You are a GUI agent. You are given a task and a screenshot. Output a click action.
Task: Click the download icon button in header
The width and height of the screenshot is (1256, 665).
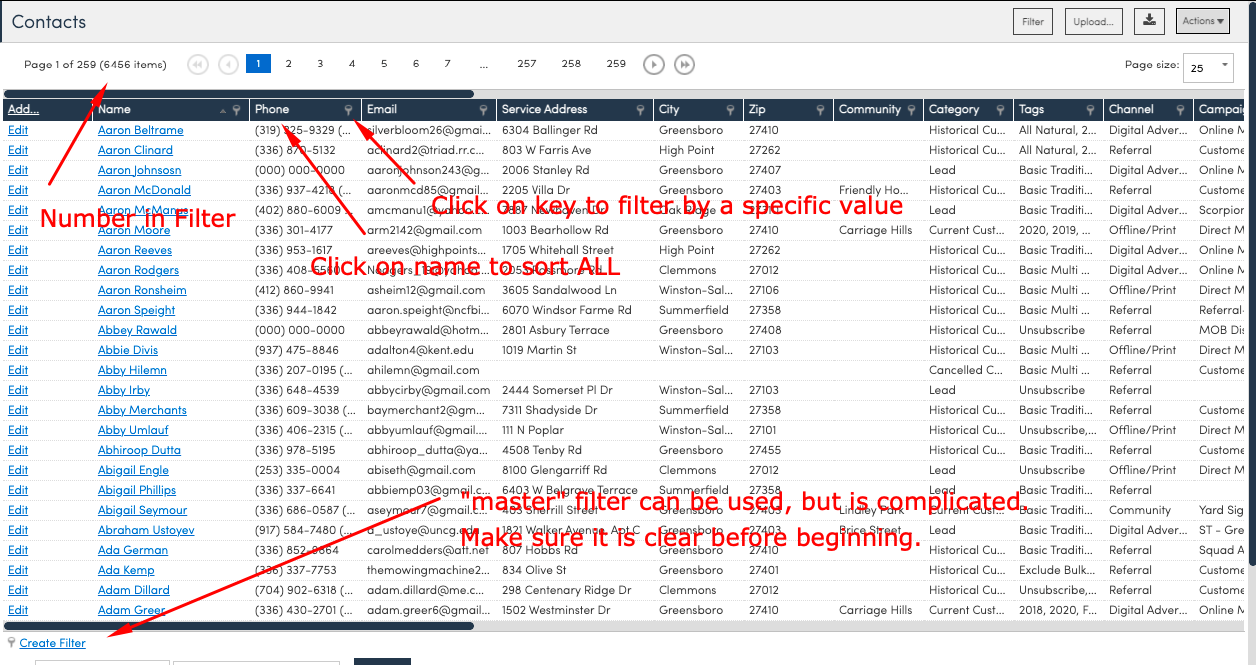pyautogui.click(x=1150, y=21)
